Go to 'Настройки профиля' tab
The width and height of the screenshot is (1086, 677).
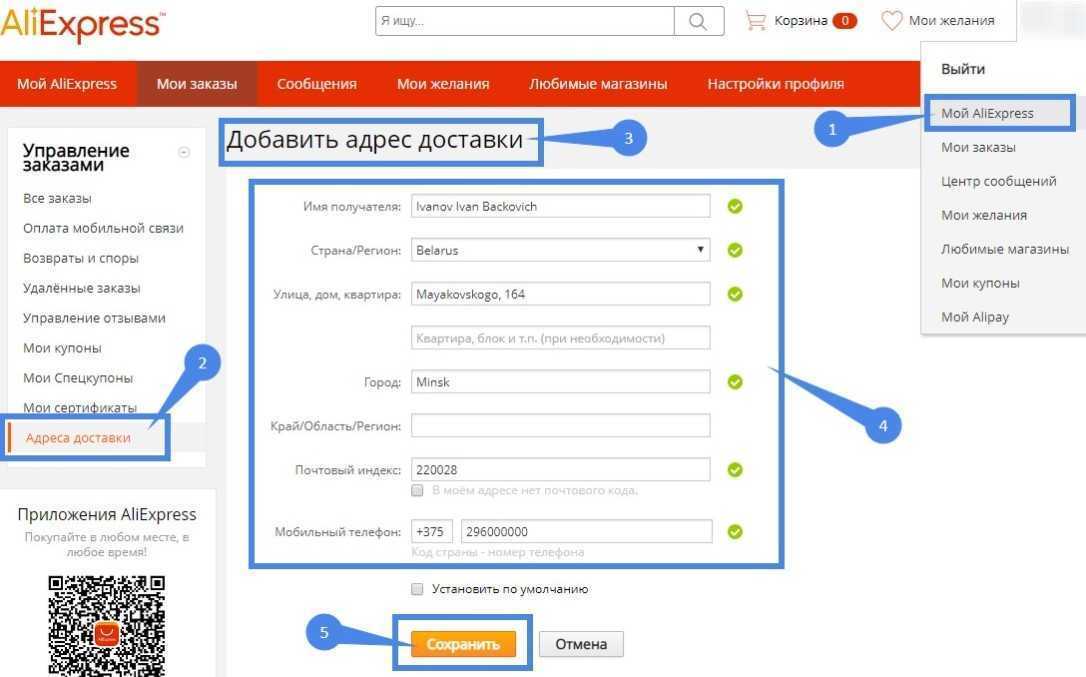pyautogui.click(x=775, y=84)
